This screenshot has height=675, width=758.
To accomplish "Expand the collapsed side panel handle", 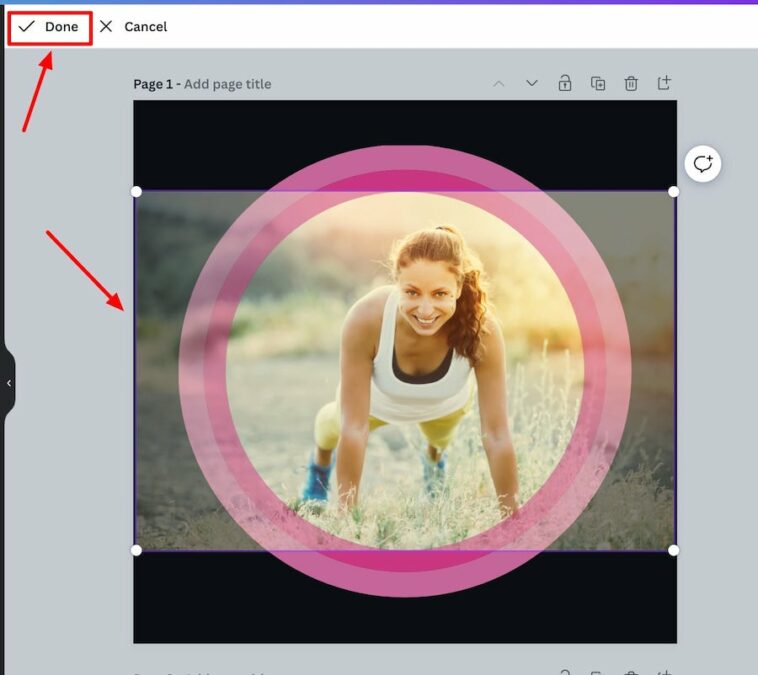I will tap(8, 383).
